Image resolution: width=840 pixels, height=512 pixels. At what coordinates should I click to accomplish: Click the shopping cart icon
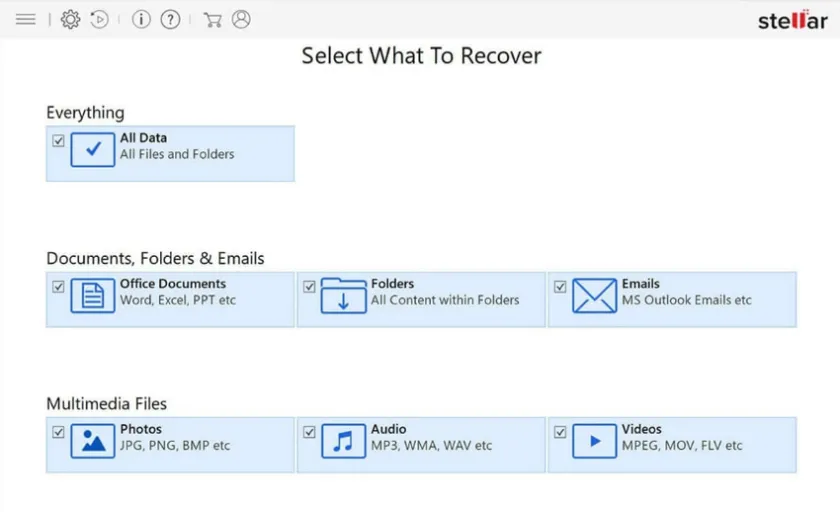[212, 19]
